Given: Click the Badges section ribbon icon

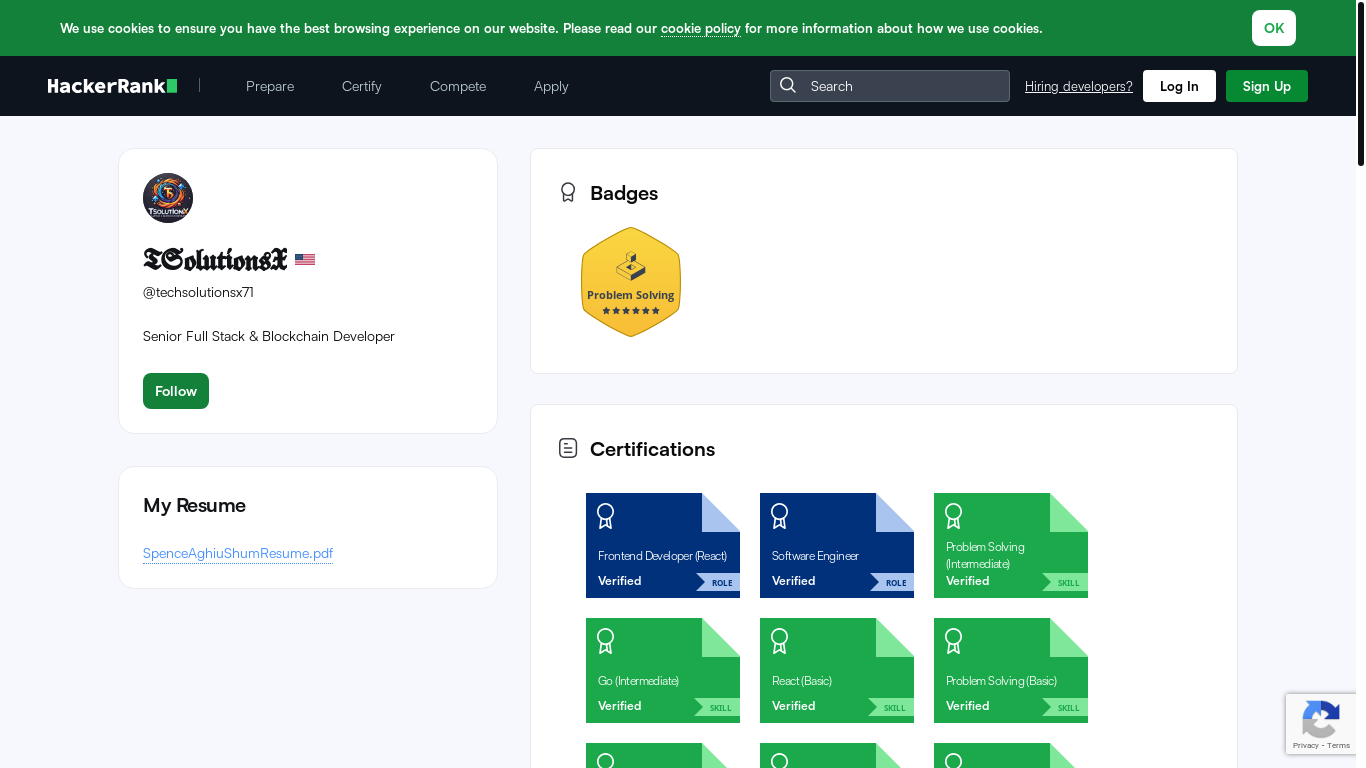Looking at the screenshot, I should click(x=568, y=192).
